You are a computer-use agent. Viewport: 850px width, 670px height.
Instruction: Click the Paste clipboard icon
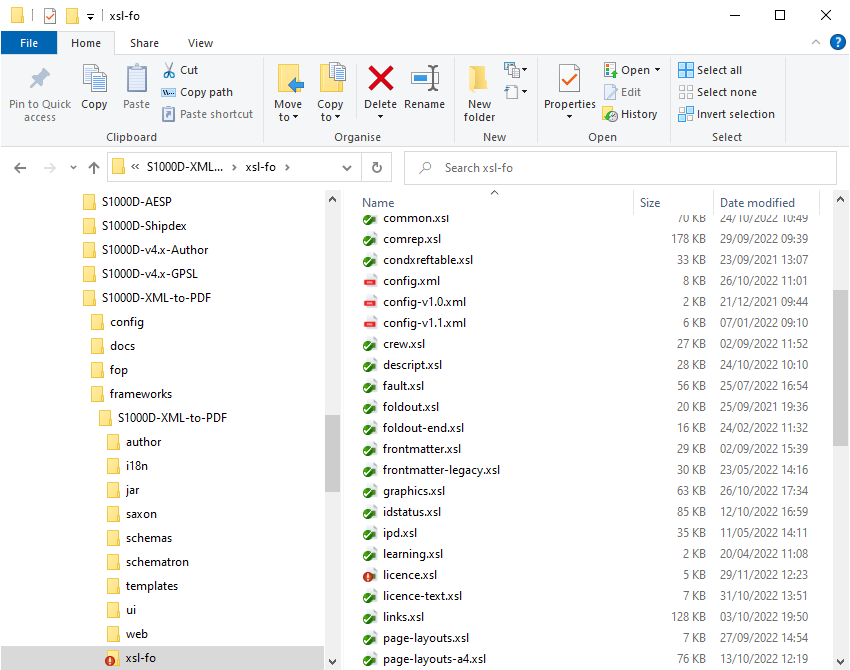tap(136, 79)
